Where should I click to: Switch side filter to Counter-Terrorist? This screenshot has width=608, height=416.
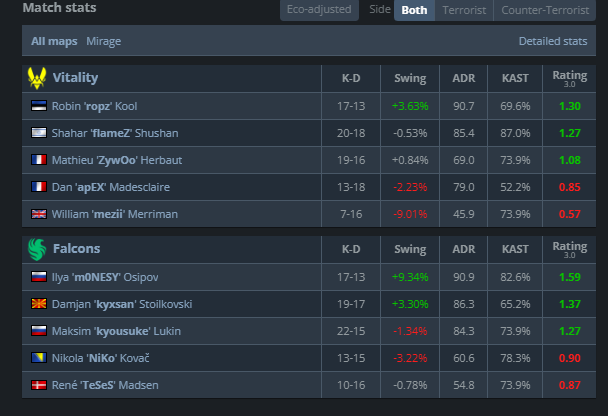(545, 10)
